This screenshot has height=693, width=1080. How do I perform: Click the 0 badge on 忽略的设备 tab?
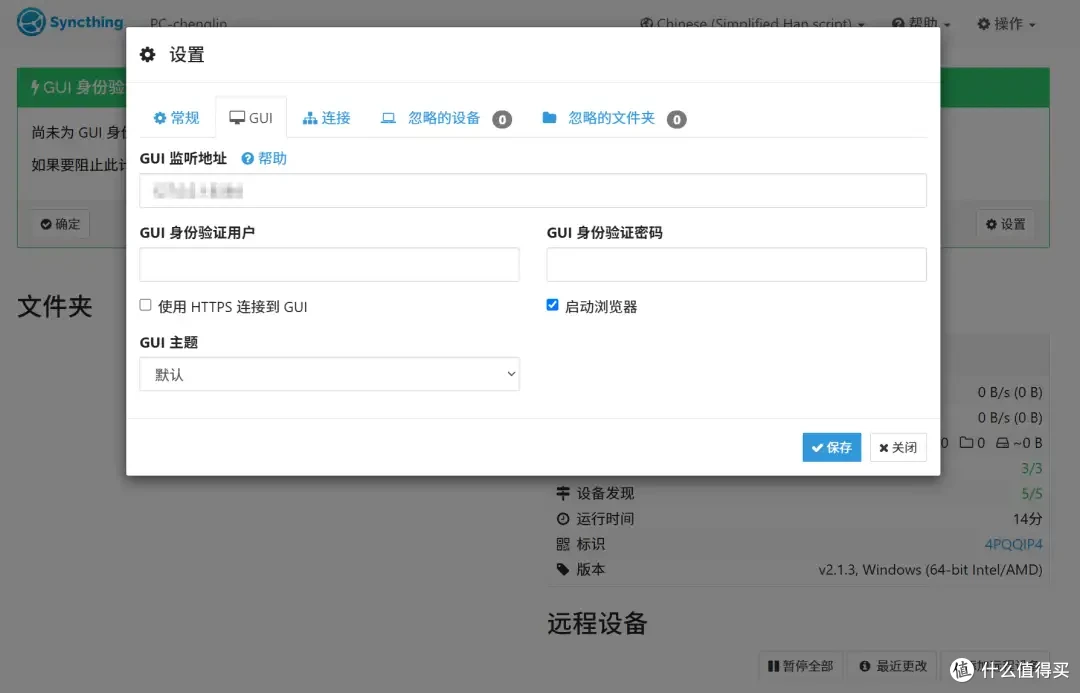[x=502, y=120]
